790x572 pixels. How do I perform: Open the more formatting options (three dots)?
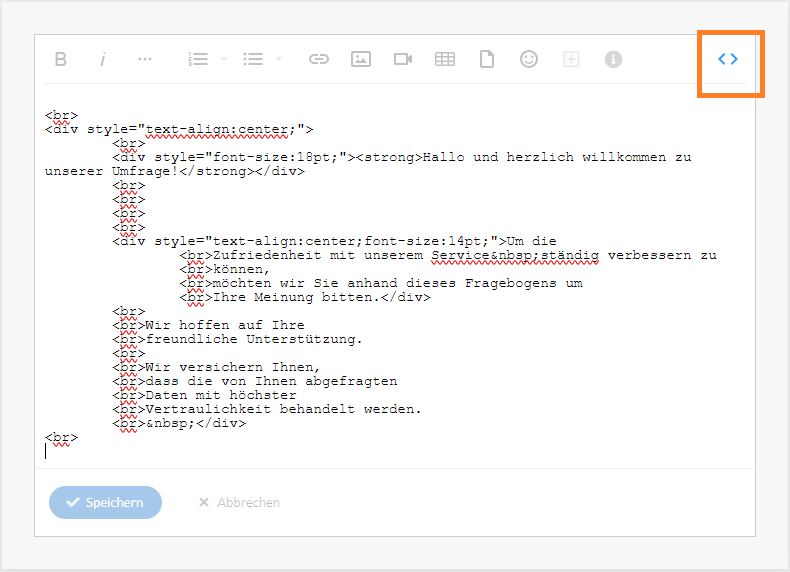click(x=145, y=59)
